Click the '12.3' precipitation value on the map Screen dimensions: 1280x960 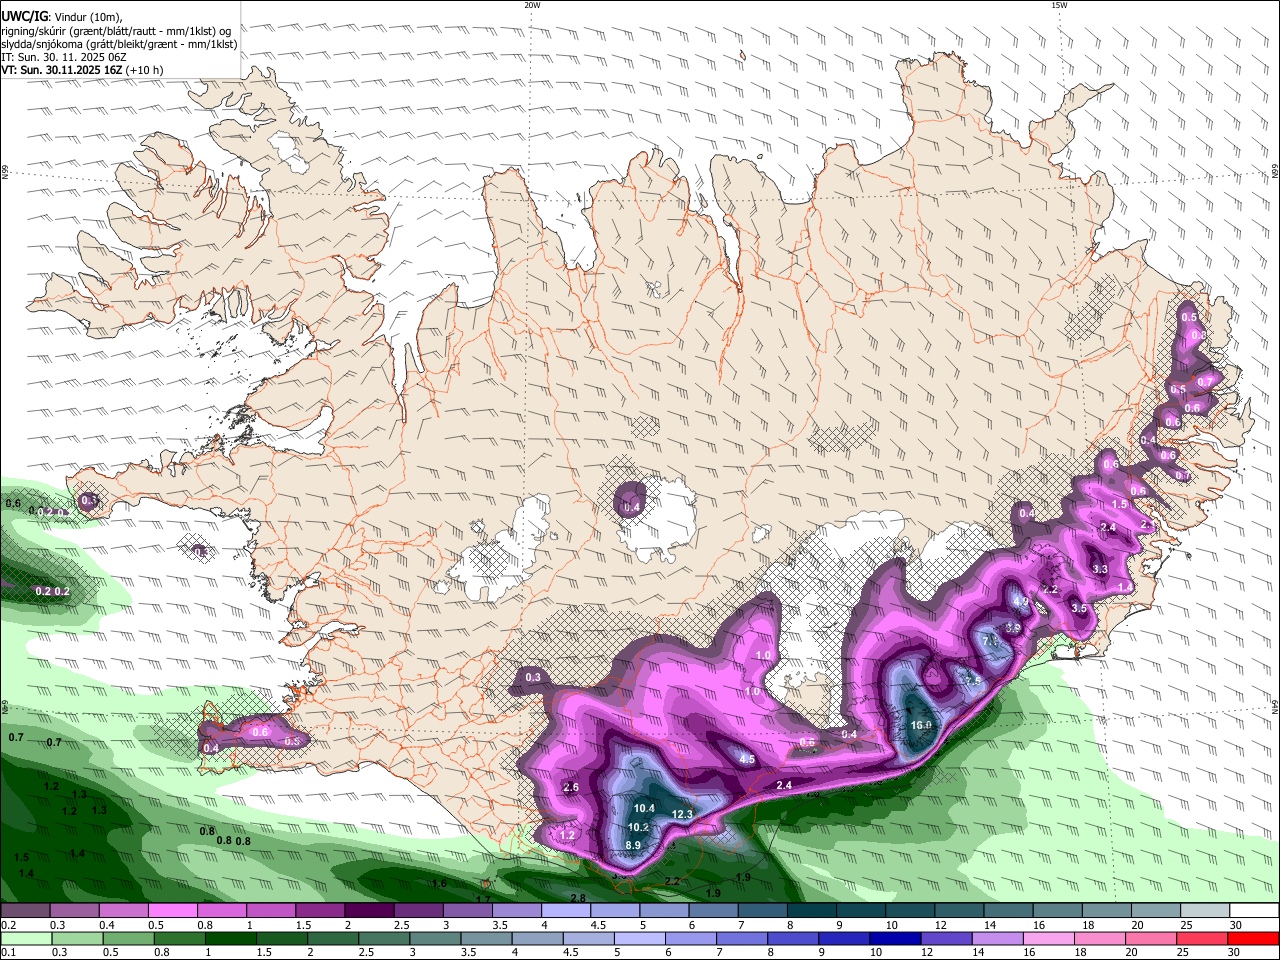(682, 814)
